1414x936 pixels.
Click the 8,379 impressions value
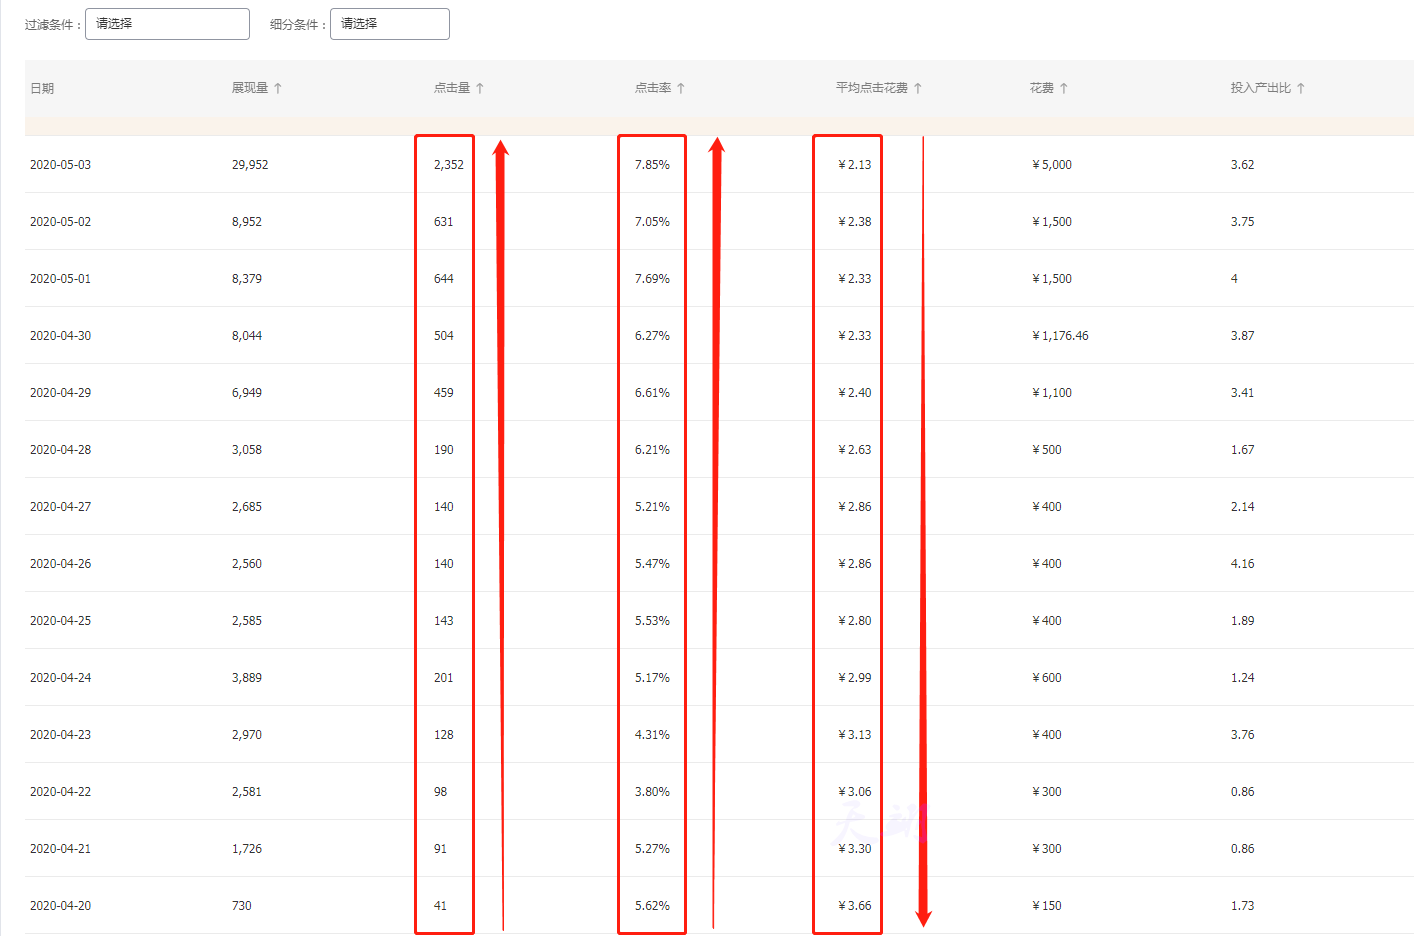tap(247, 279)
